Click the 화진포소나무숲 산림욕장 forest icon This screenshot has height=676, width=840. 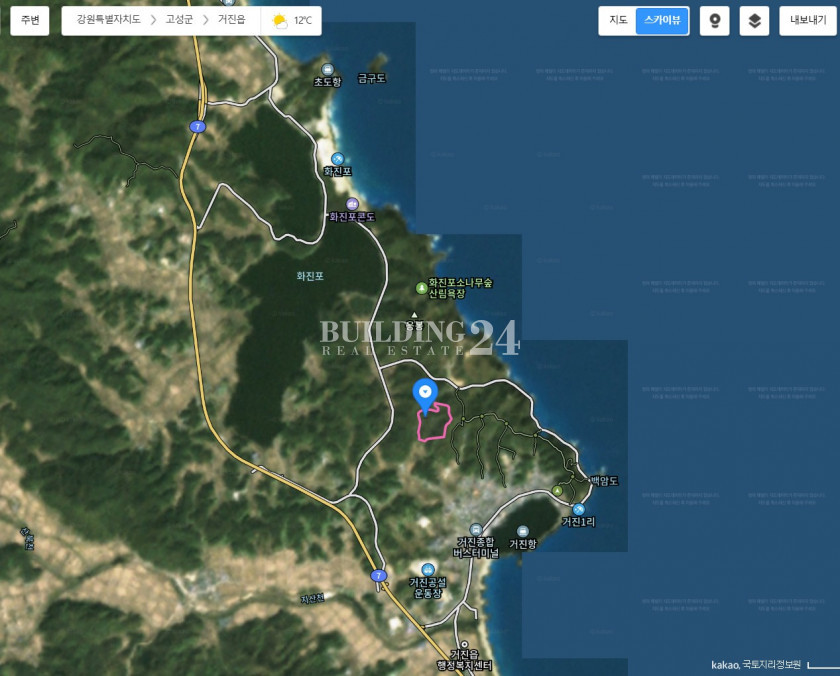tap(421, 289)
